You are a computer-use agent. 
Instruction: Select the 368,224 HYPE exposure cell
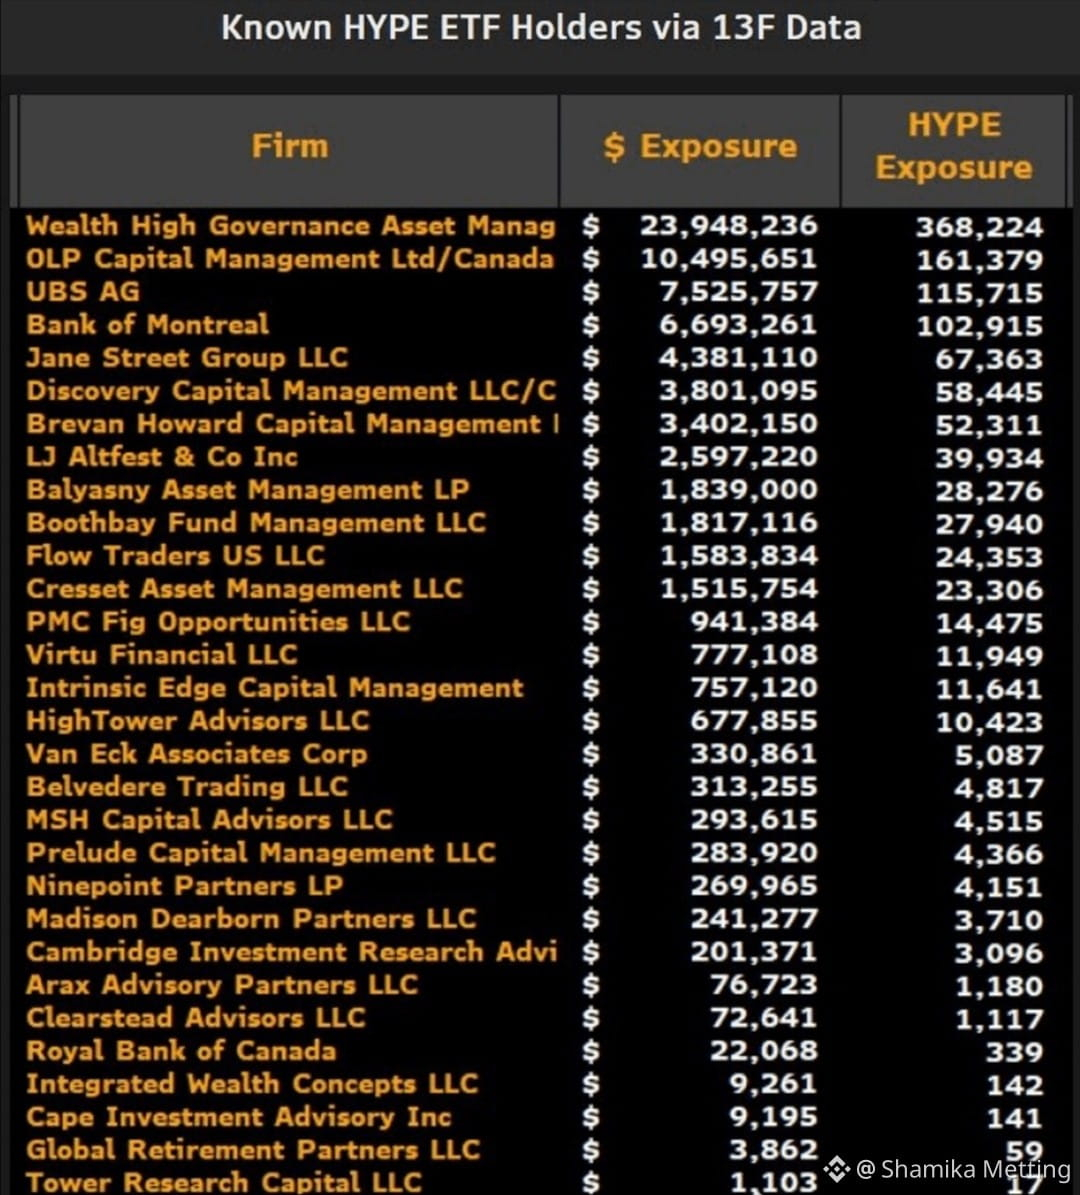[979, 226]
